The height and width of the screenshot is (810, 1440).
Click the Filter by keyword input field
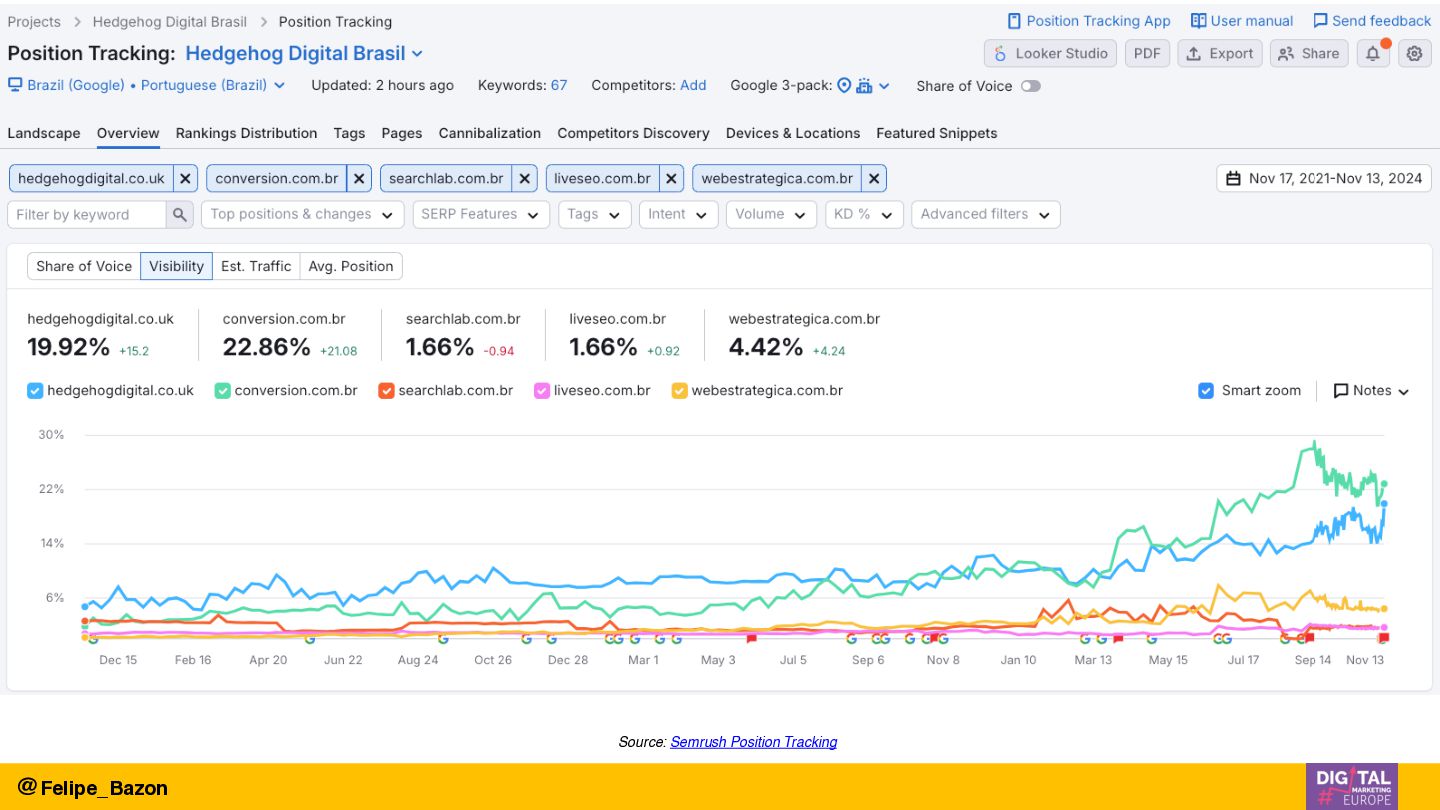click(x=87, y=214)
